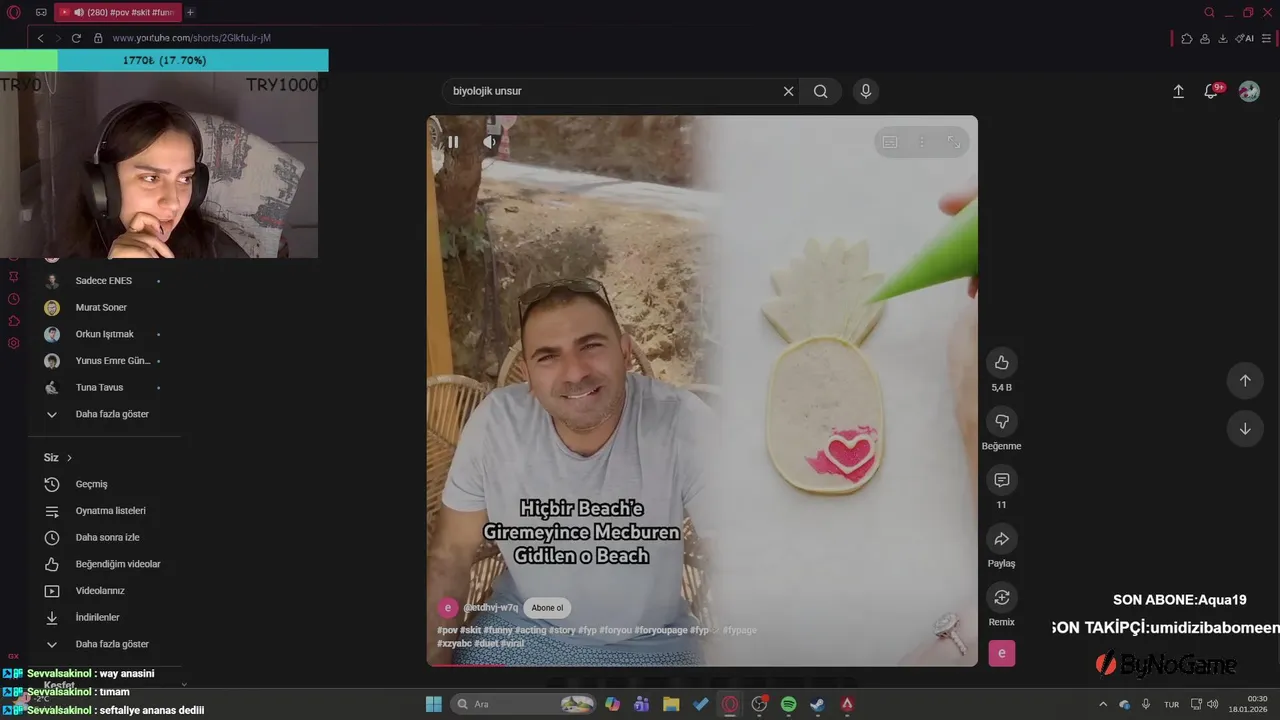View site security lock info
1280x720 pixels.
point(98,38)
